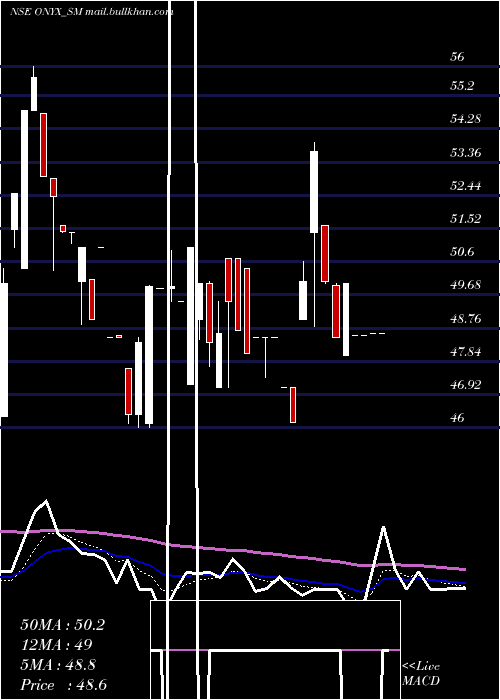The image size is (500, 700).
Task: Click the 50.6 price axis label
Action: click(462, 252)
